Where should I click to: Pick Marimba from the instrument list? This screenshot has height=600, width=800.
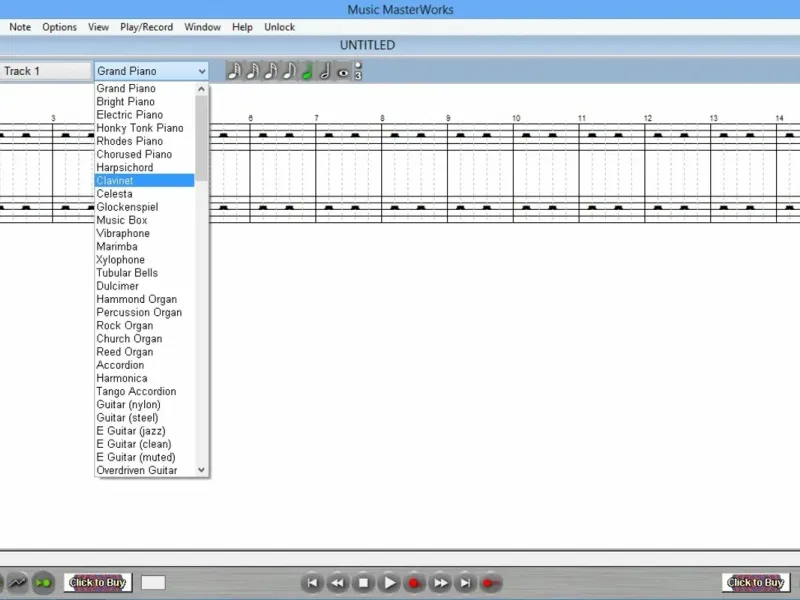tap(144, 246)
